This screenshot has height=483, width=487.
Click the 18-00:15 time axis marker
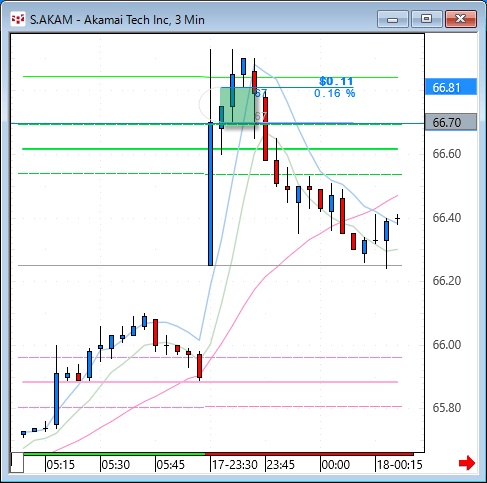[400, 465]
